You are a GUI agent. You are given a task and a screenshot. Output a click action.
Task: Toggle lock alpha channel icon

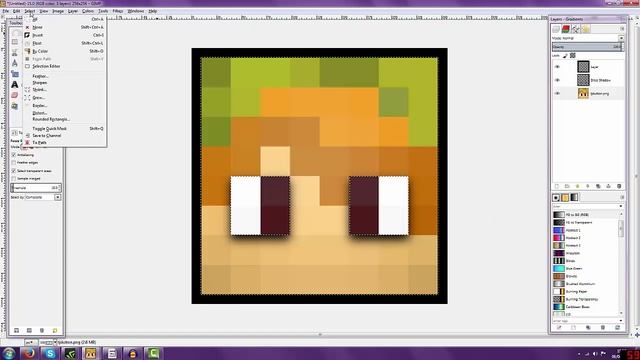point(573,56)
